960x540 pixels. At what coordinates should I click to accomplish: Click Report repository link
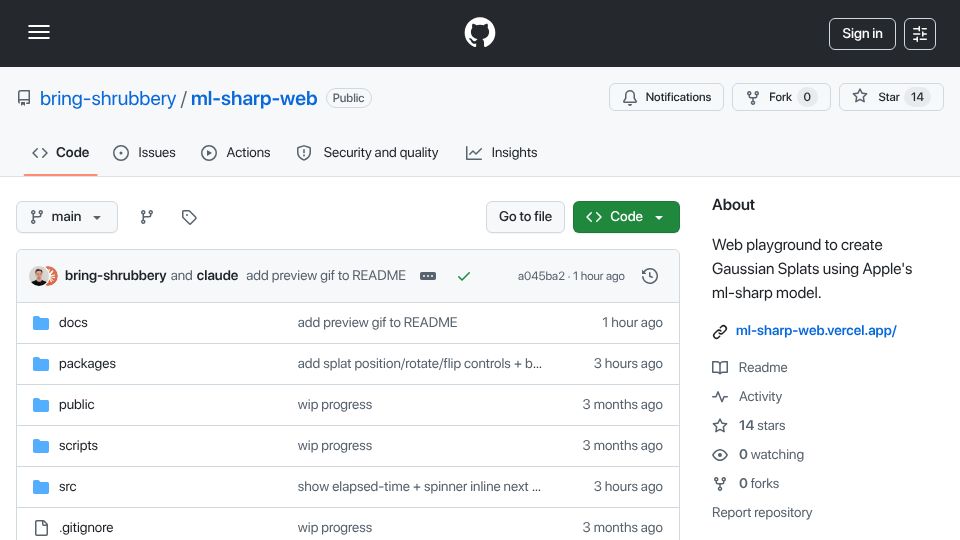point(762,512)
